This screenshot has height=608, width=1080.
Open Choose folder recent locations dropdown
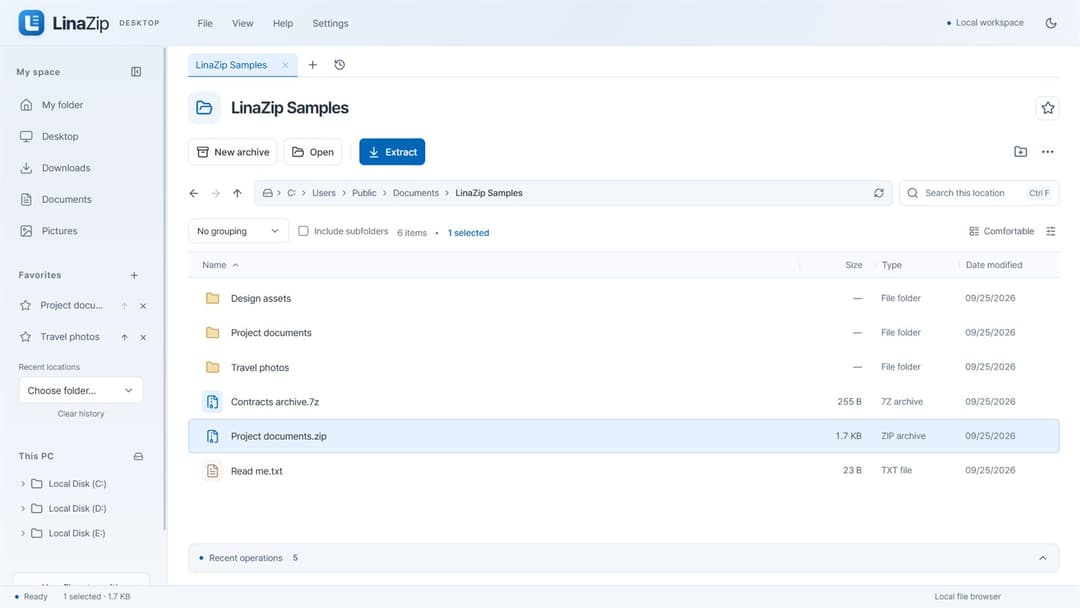tap(81, 390)
